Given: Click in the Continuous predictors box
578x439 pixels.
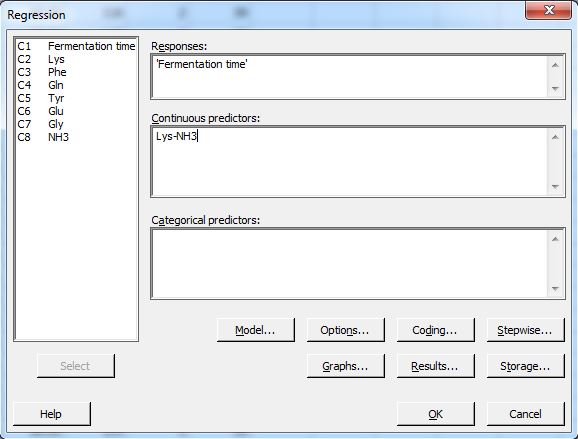Looking at the screenshot, I should [x=350, y=161].
